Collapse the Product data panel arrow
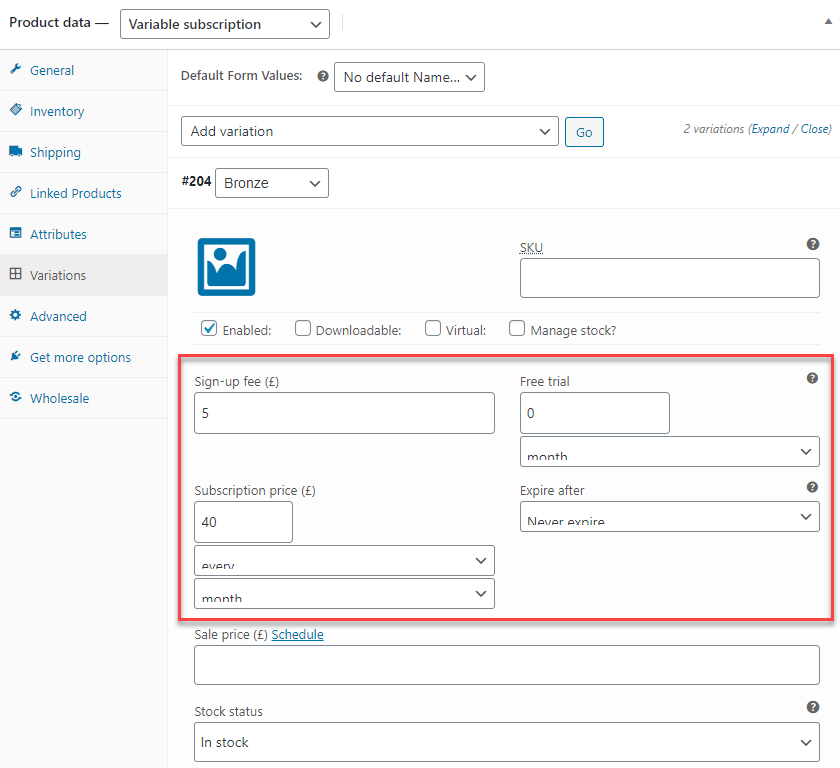This screenshot has width=840, height=768. 828,22
